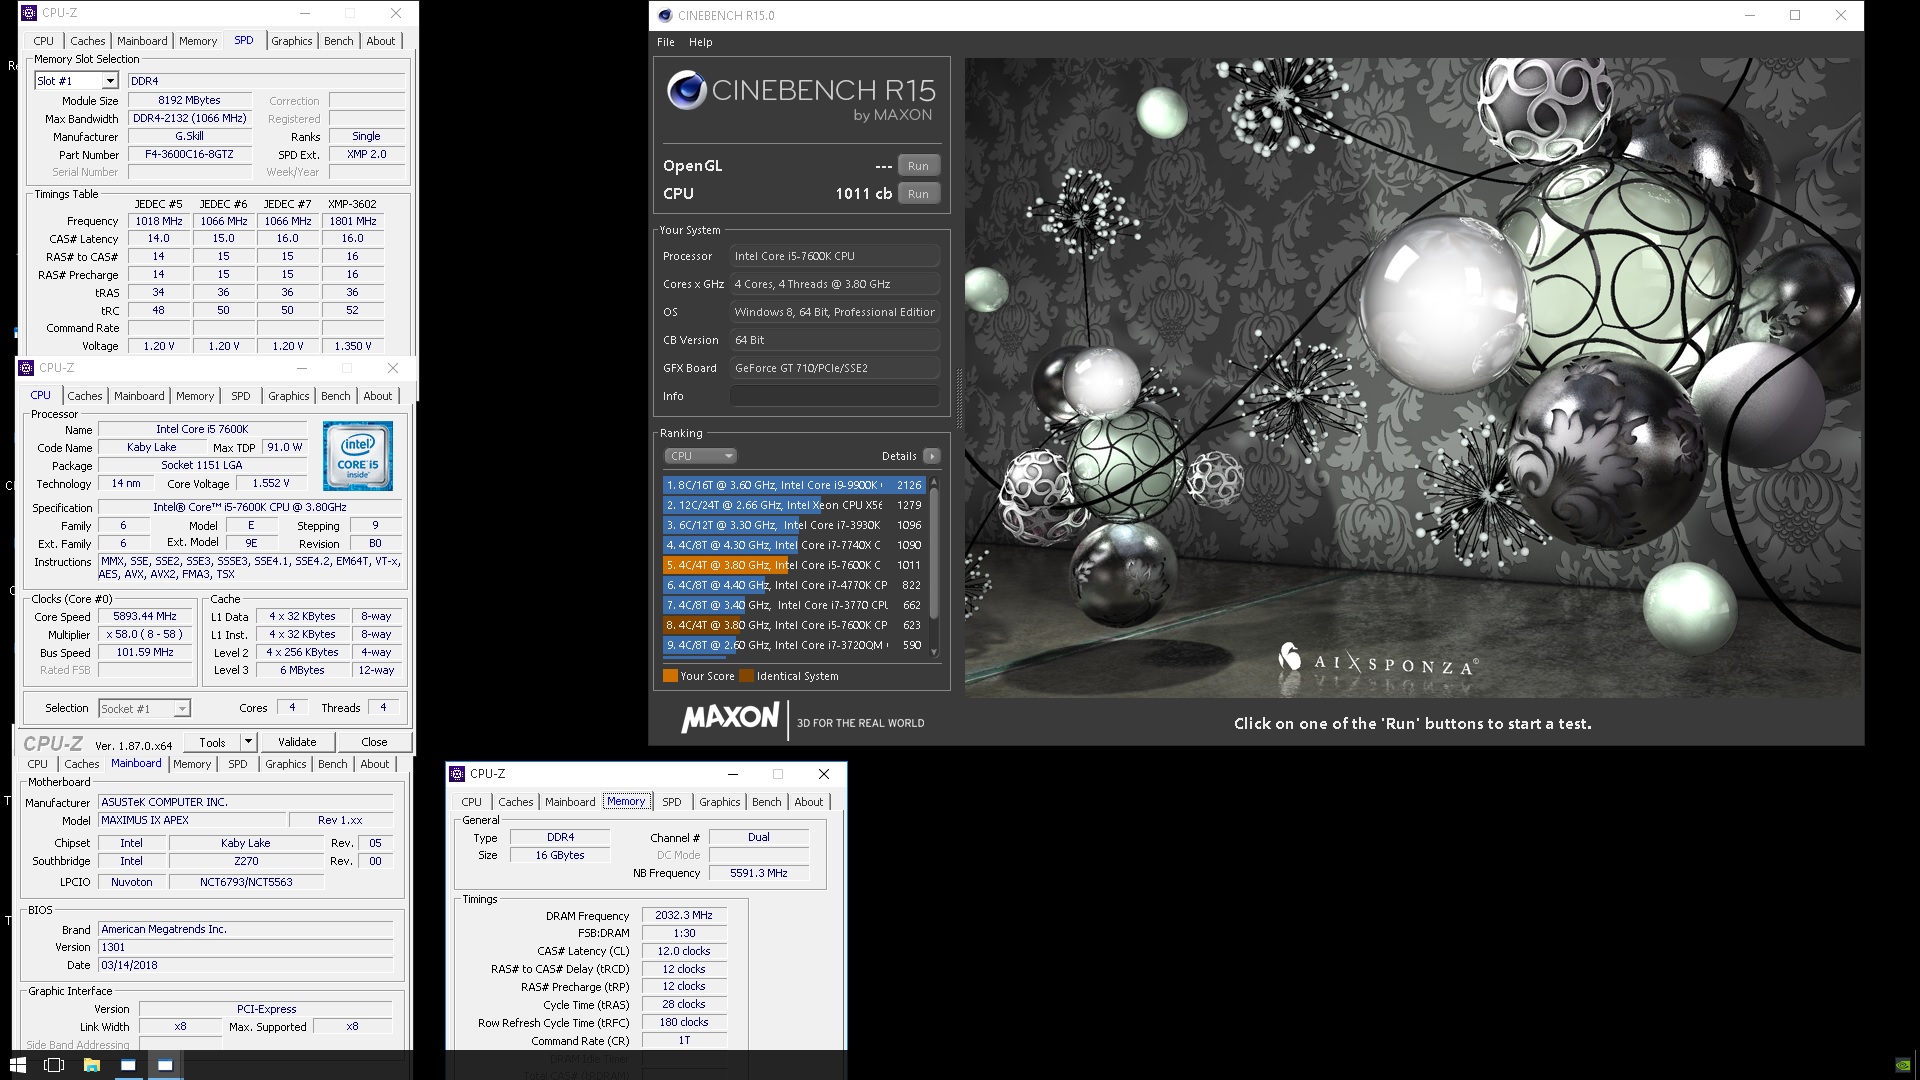The height and width of the screenshot is (1080, 1920).
Task: Click the Multiplier x 58.0 value
Action: pos(144,635)
